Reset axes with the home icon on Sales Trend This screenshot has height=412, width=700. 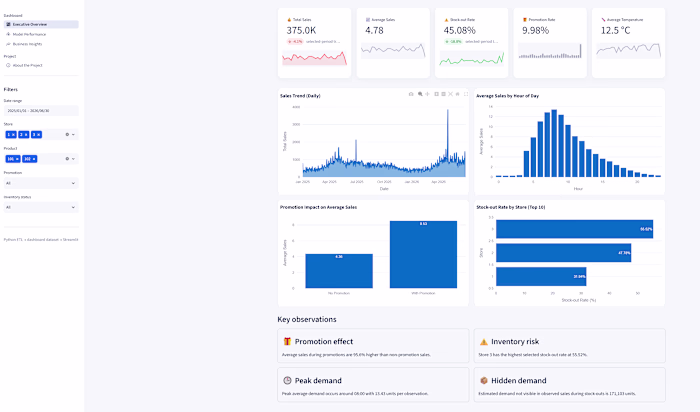tap(457, 94)
